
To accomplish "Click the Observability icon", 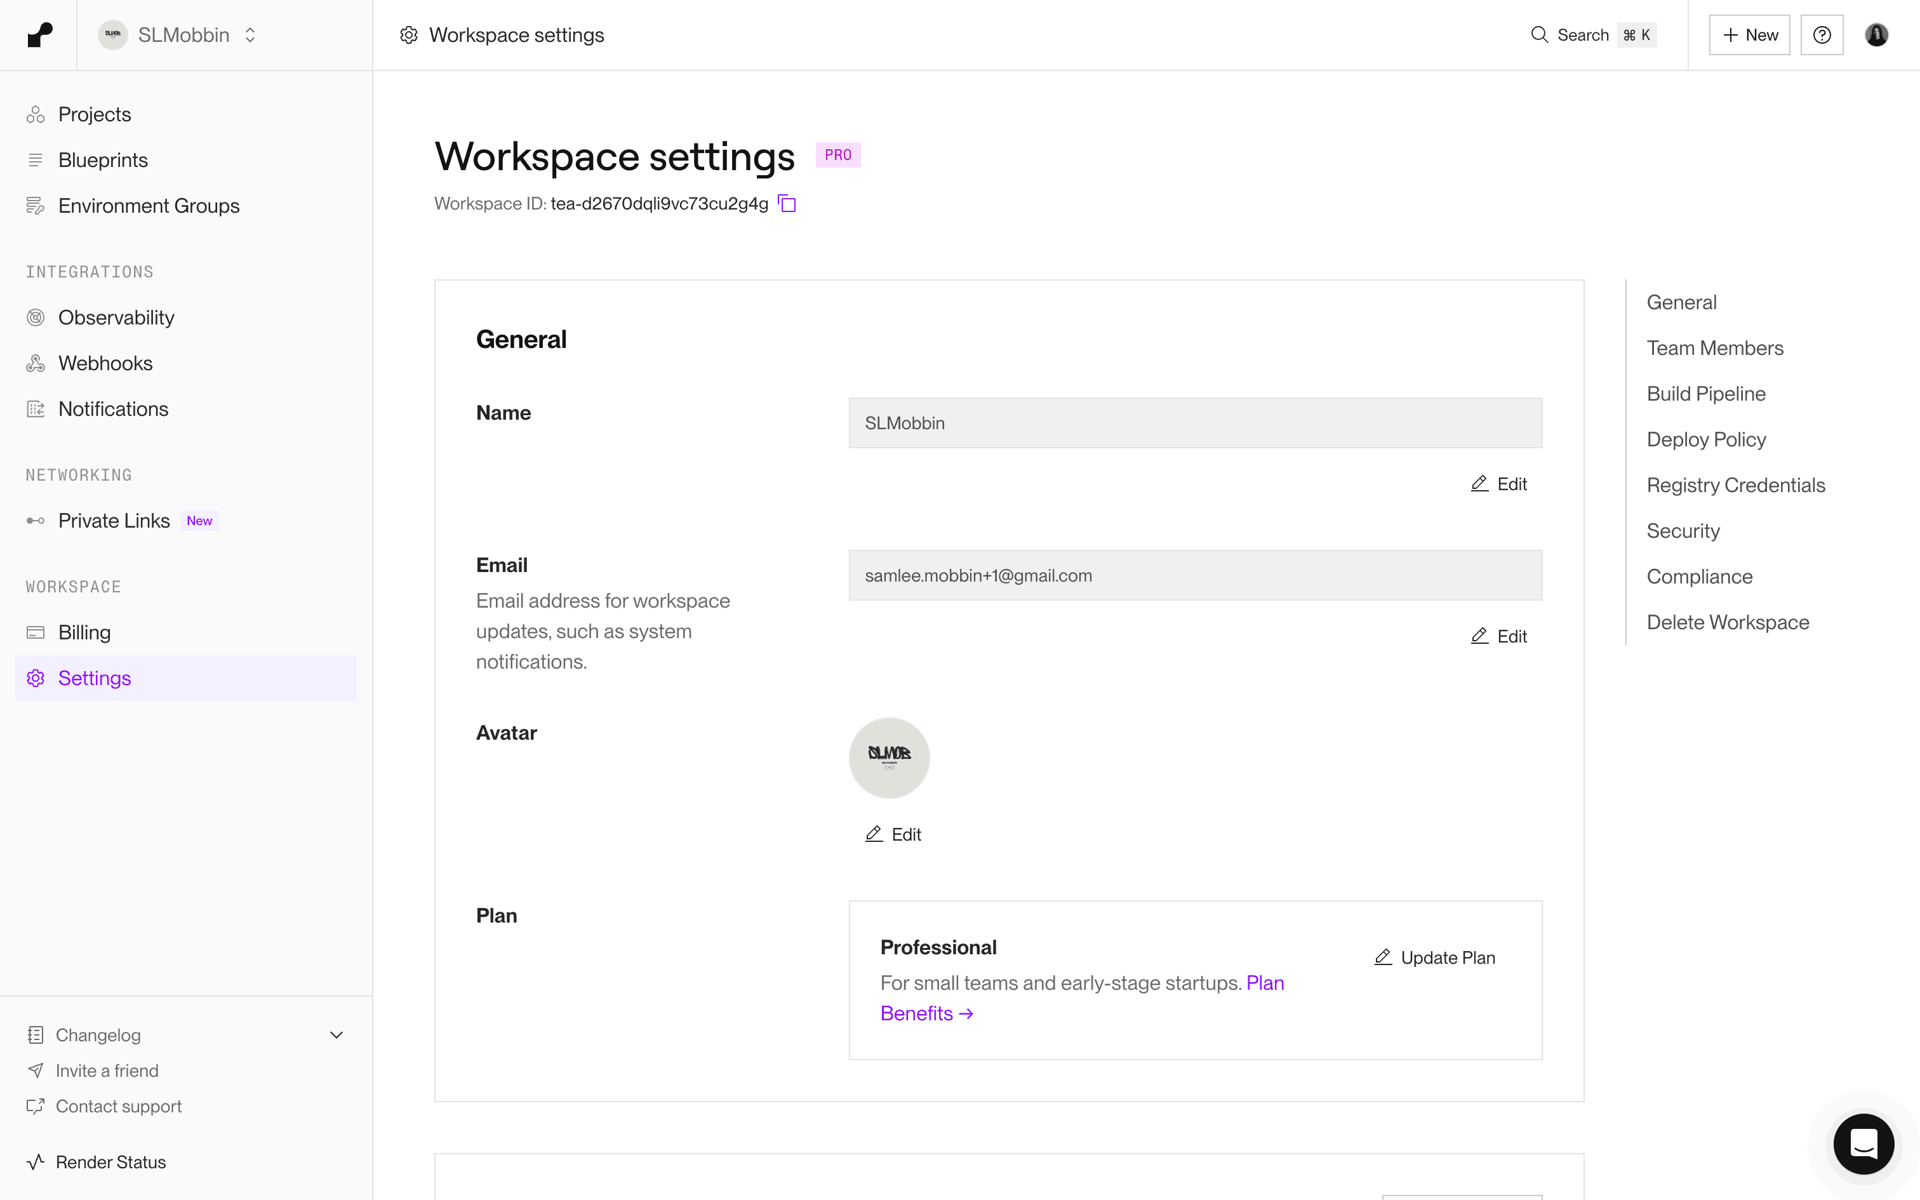I will [x=36, y=318].
